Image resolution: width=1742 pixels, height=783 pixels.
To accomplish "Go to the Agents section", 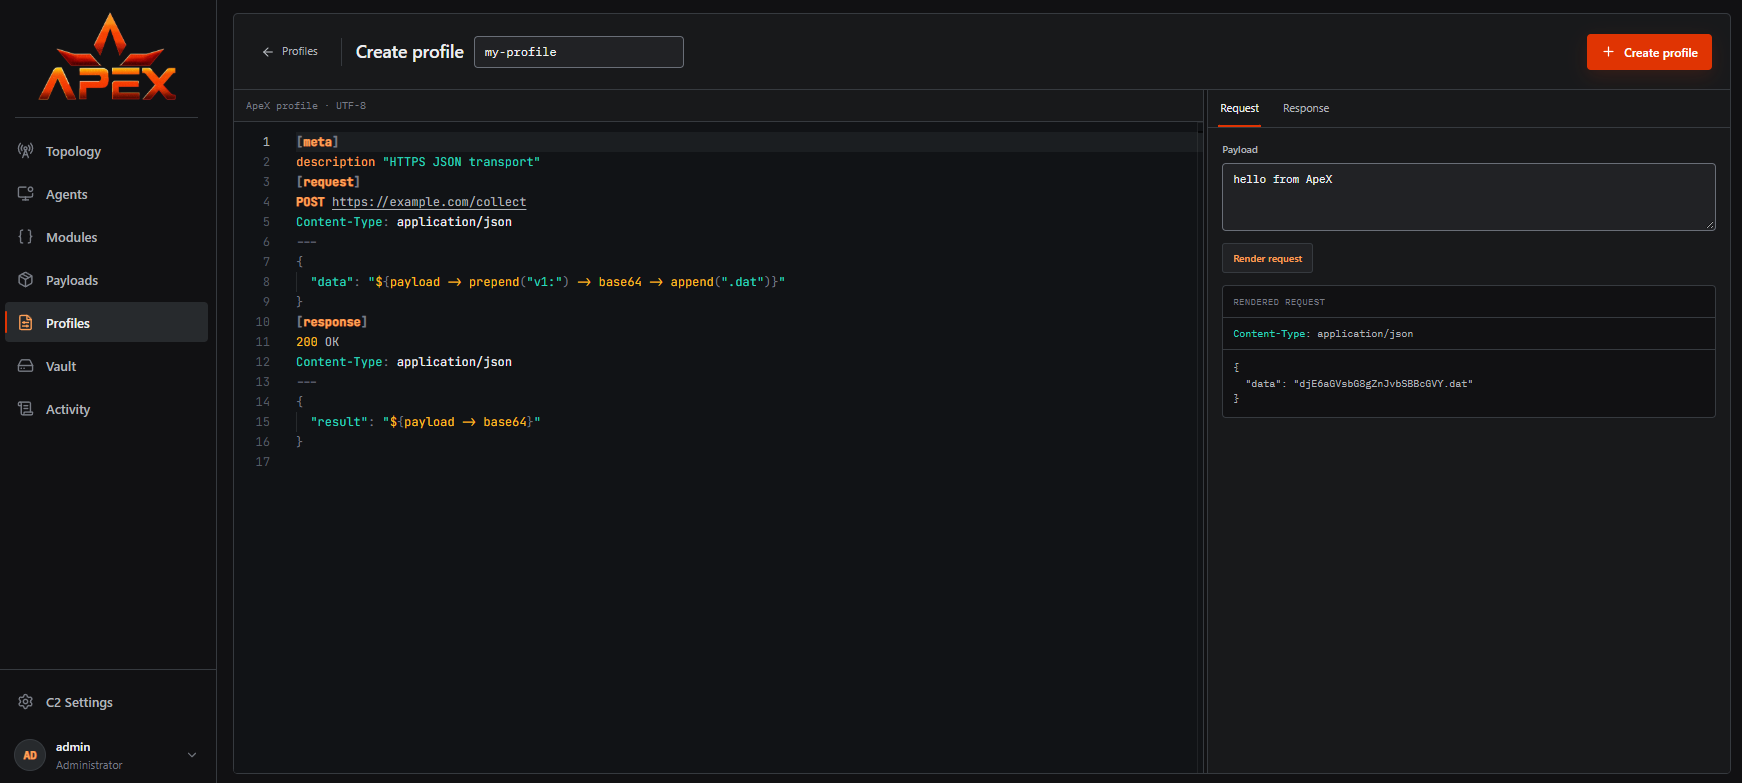I will 107,194.
